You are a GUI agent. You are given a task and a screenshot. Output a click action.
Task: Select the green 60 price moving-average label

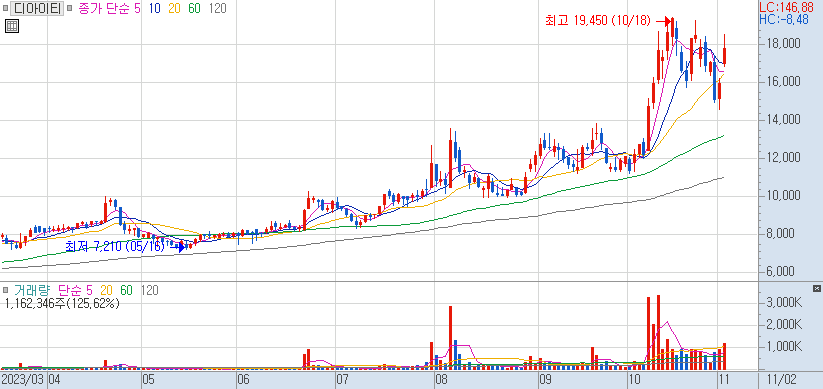[x=195, y=8]
